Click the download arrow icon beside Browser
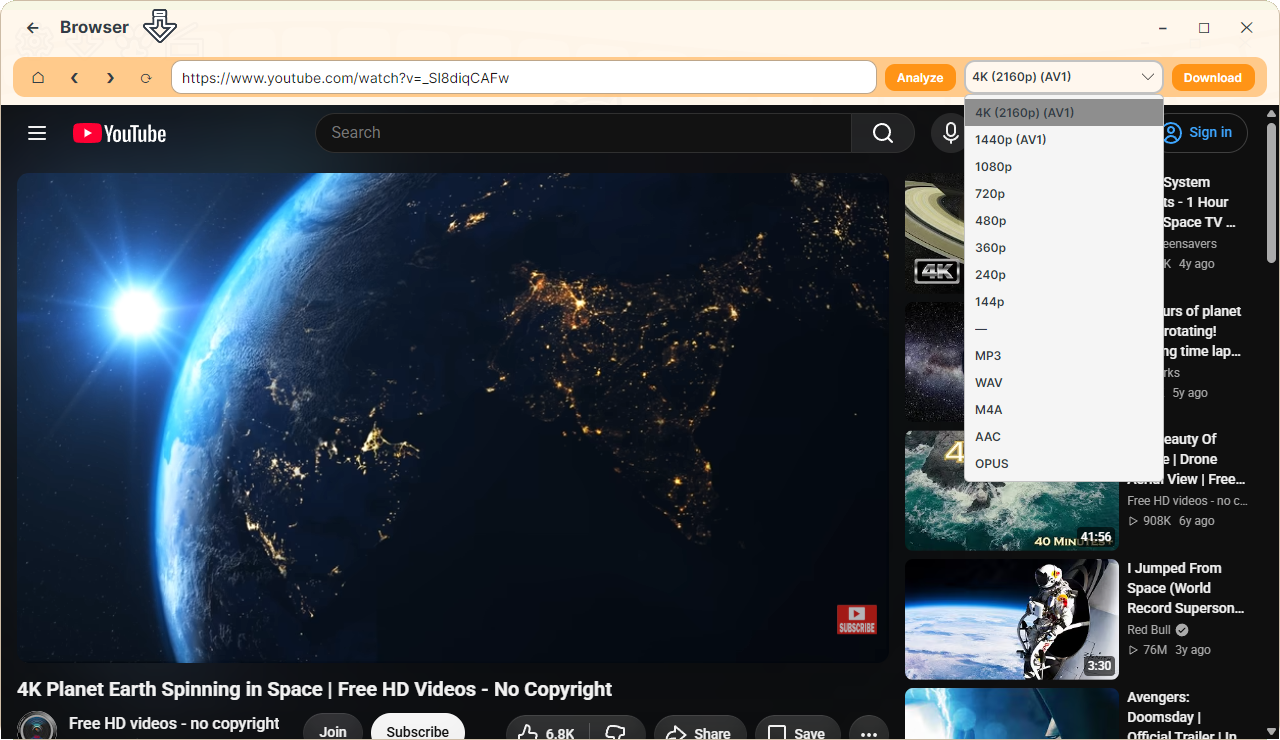Image resolution: width=1280 pixels, height=740 pixels. point(160,25)
